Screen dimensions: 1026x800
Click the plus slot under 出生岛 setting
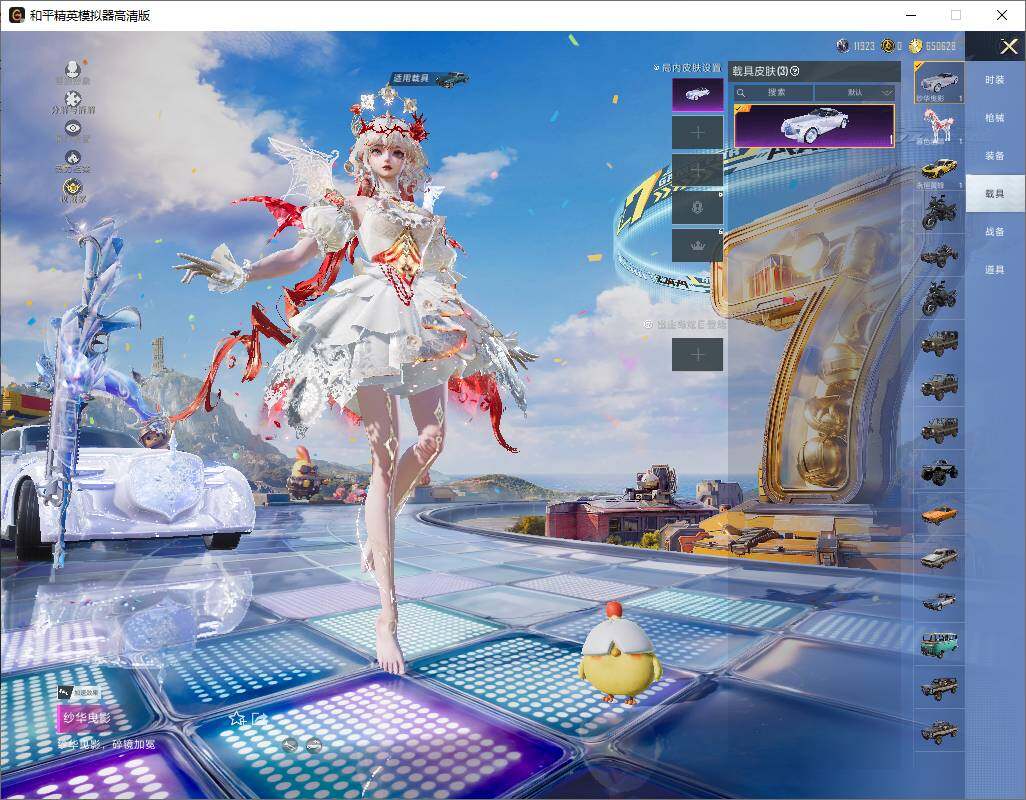coord(698,355)
